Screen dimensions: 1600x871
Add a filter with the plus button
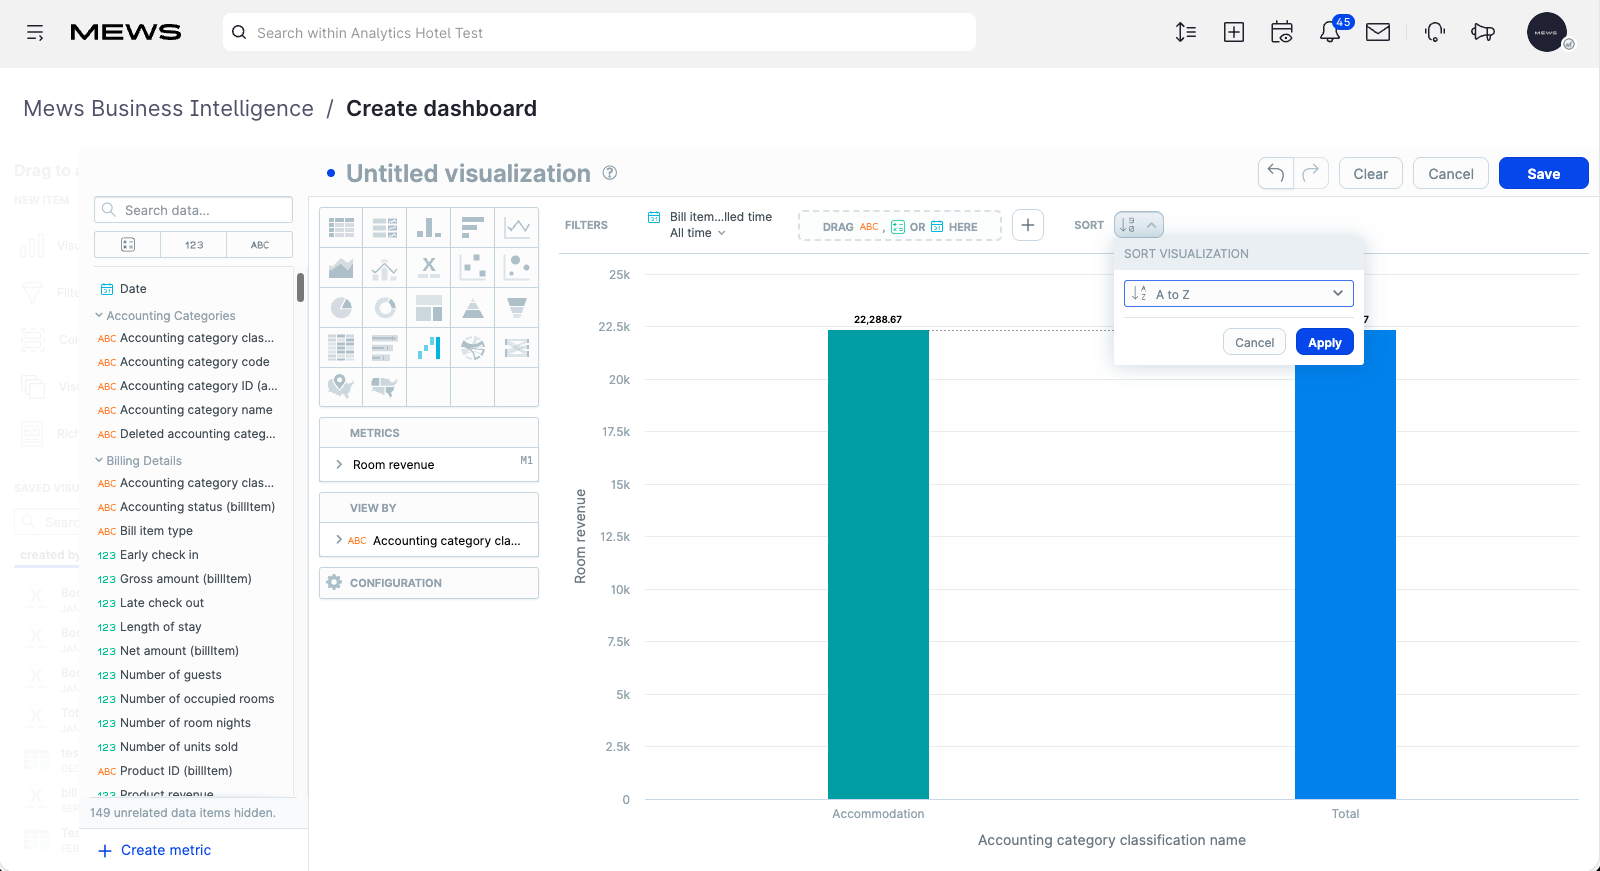1028,225
